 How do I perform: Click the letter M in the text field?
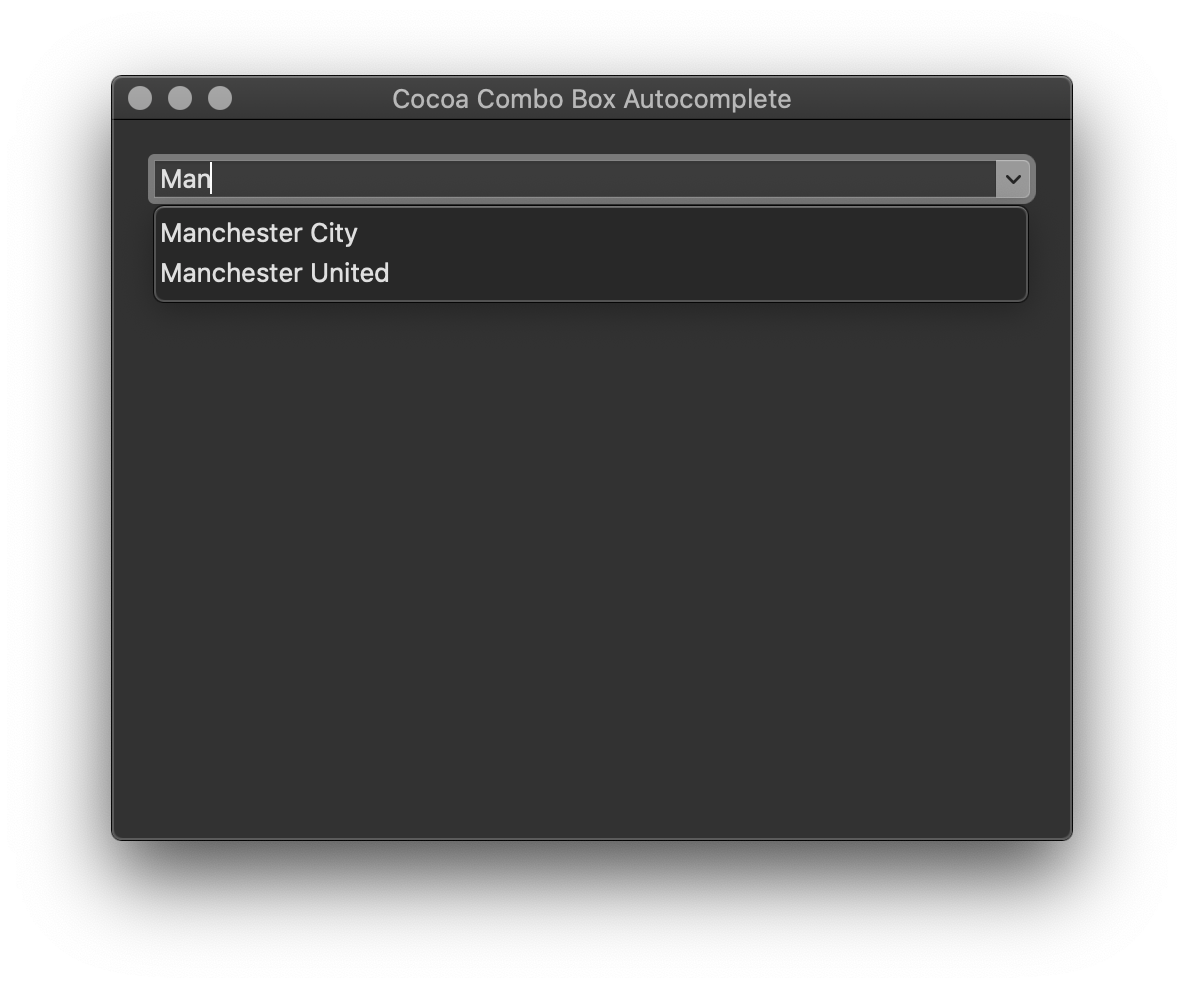(170, 179)
